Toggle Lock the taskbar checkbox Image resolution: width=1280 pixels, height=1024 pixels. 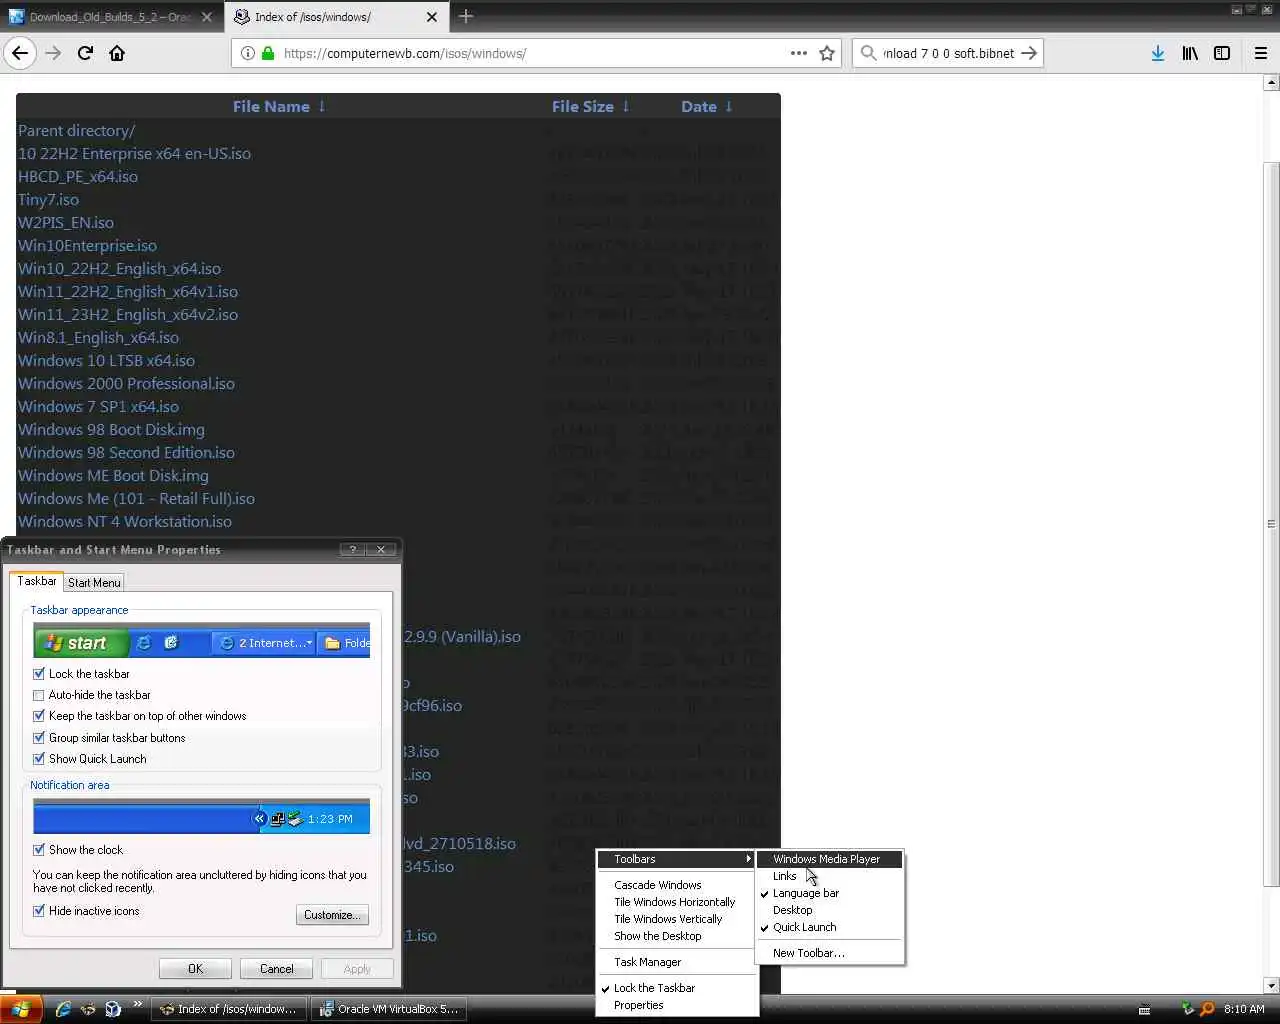[39, 674]
